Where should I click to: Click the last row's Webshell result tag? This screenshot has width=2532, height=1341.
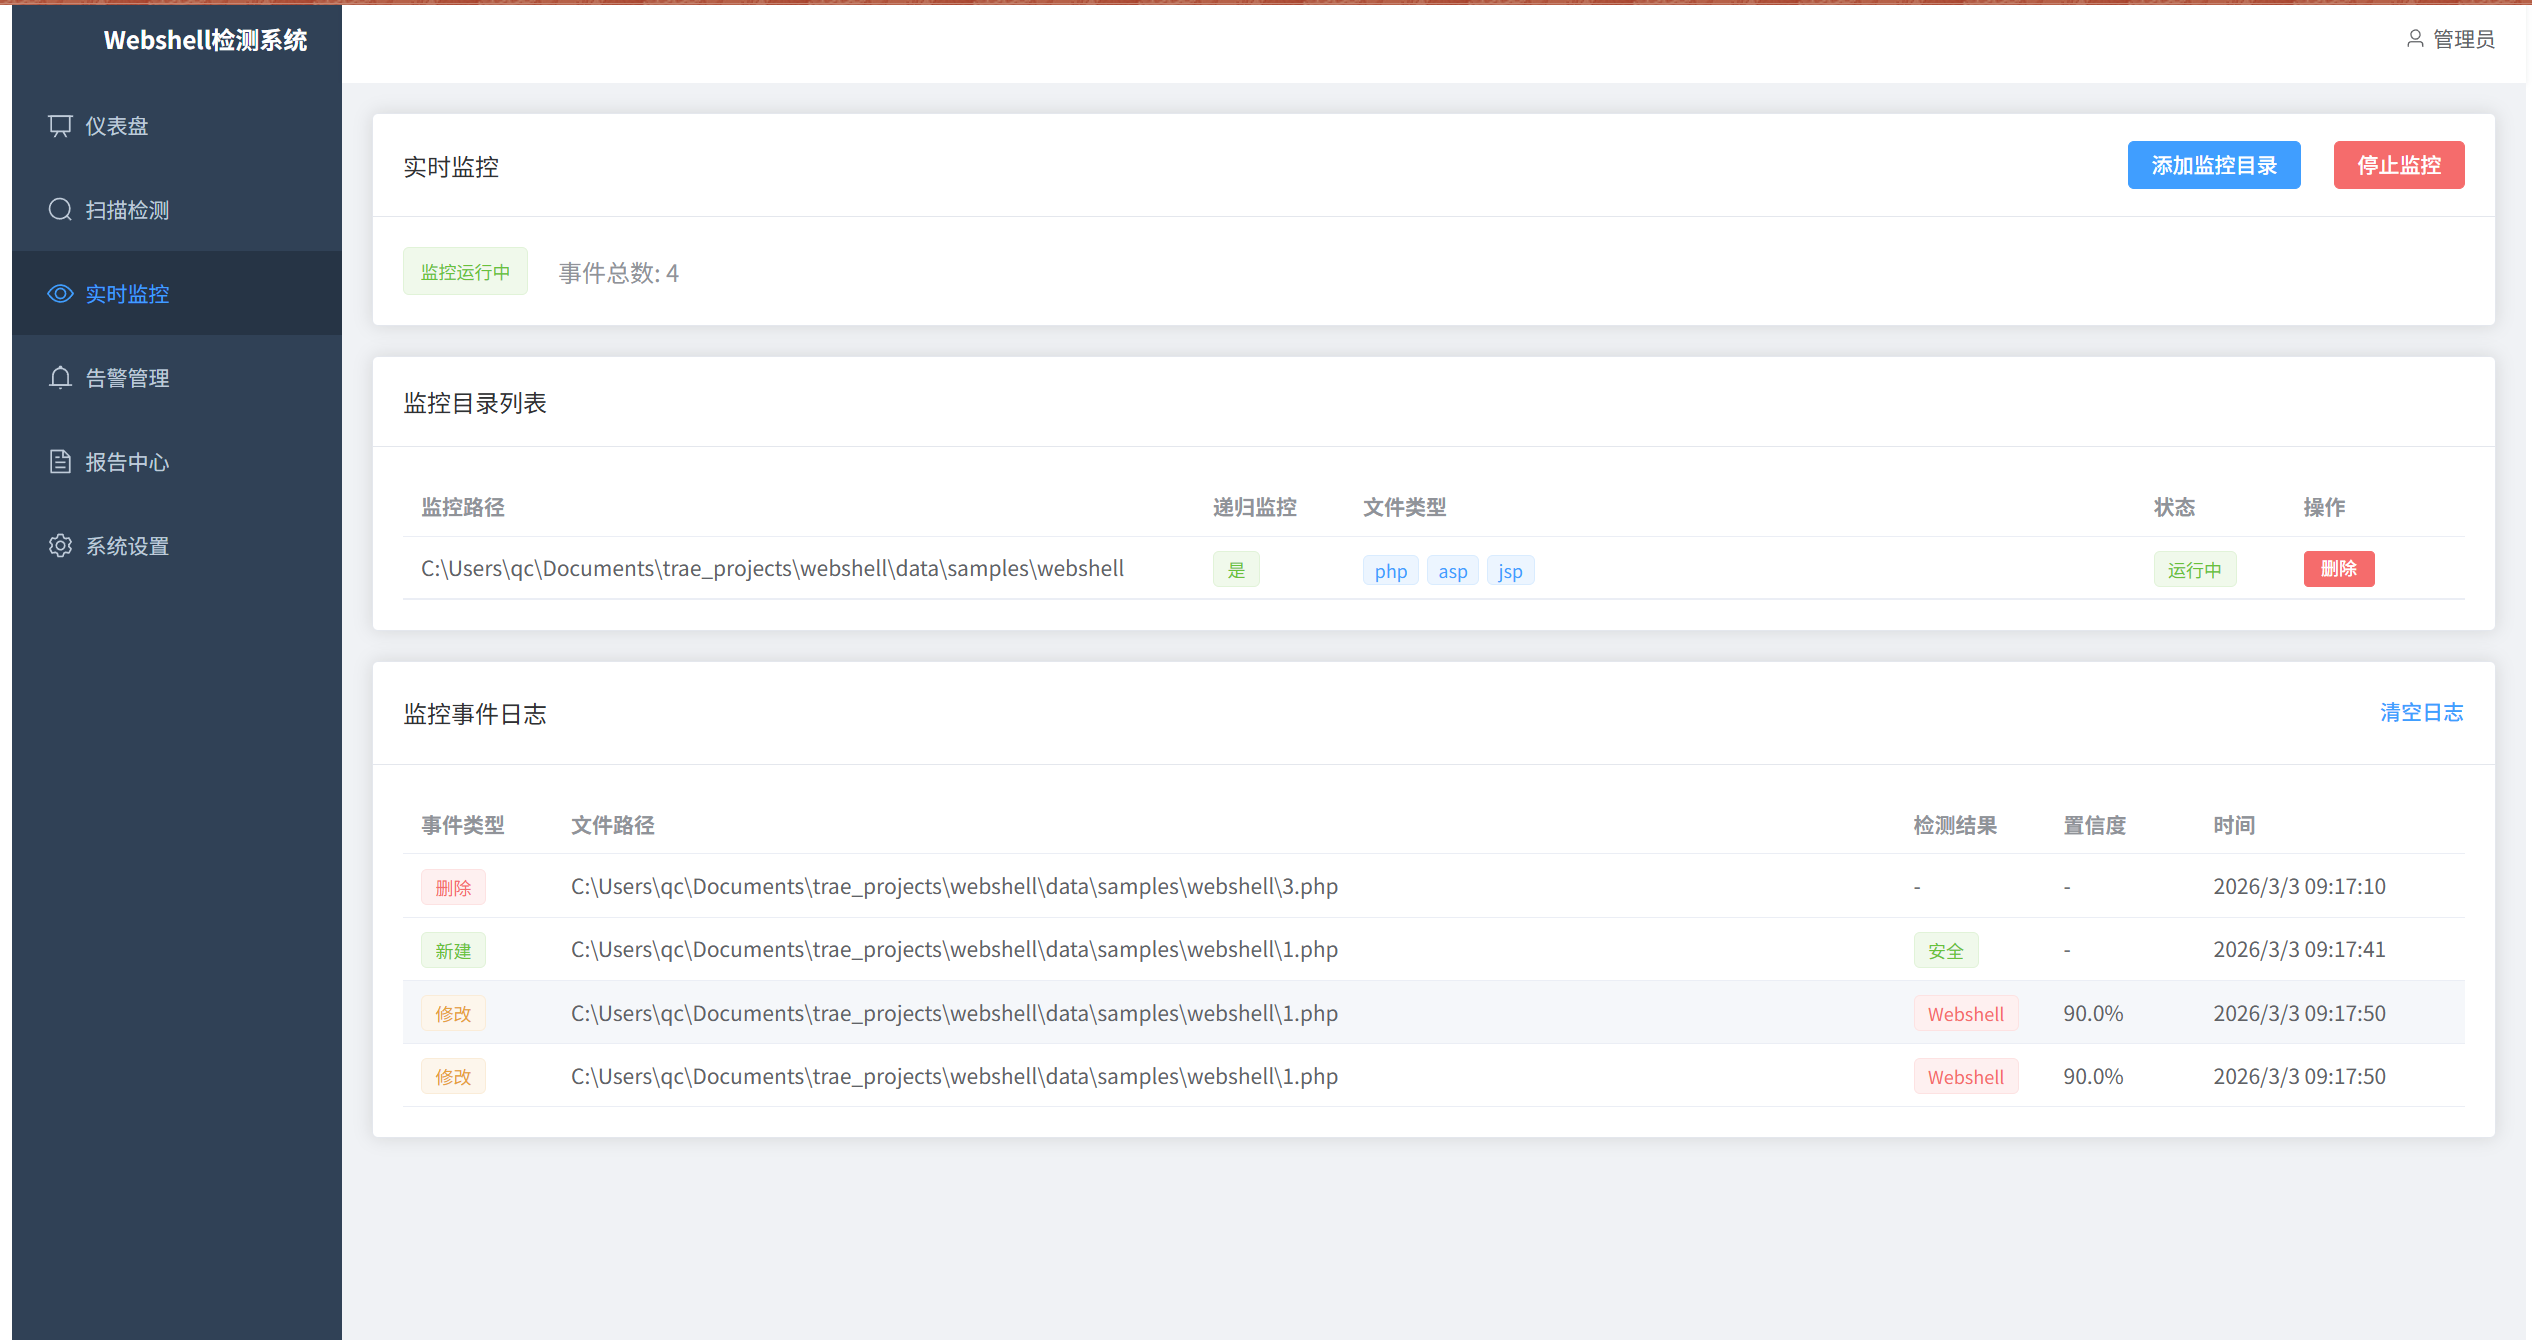pos(1965,1077)
